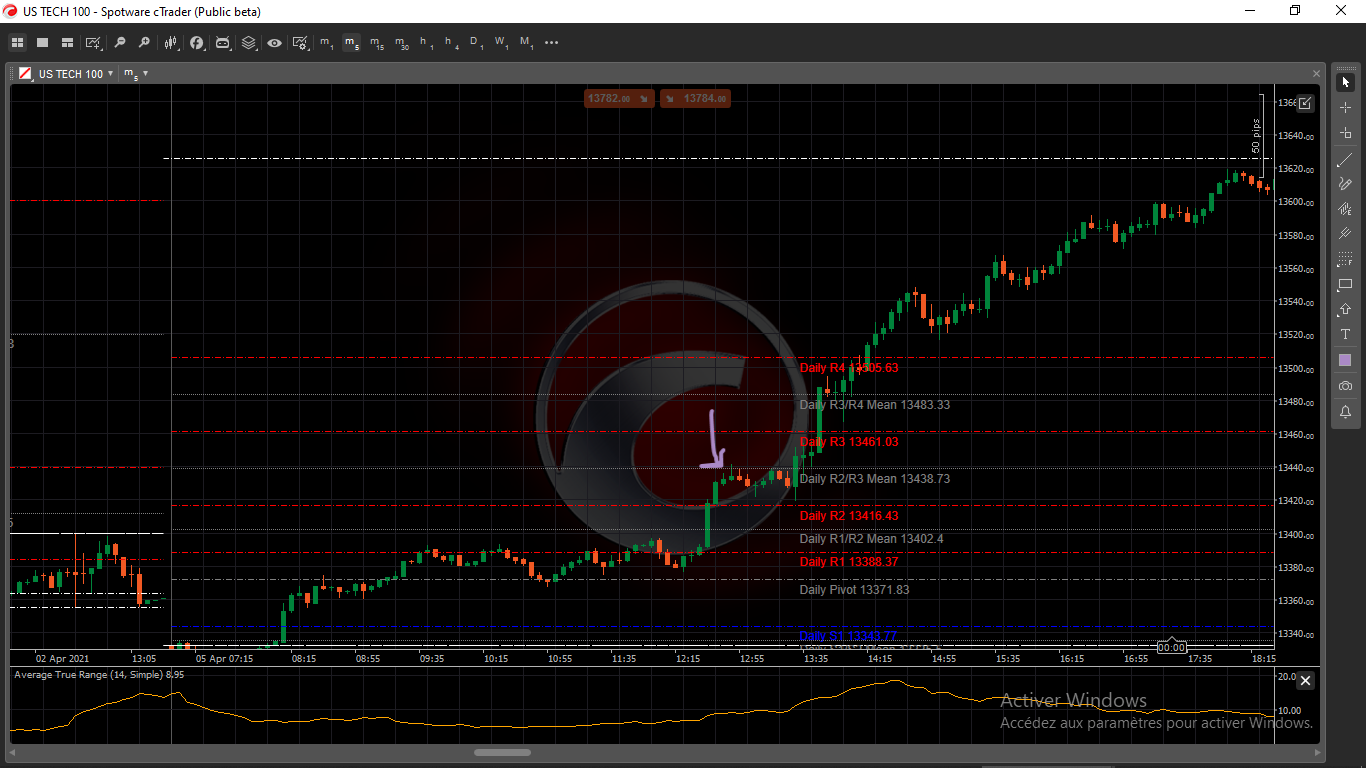The width and height of the screenshot is (1366, 768).
Task: Select the text annotation tool
Action: (x=1345, y=334)
